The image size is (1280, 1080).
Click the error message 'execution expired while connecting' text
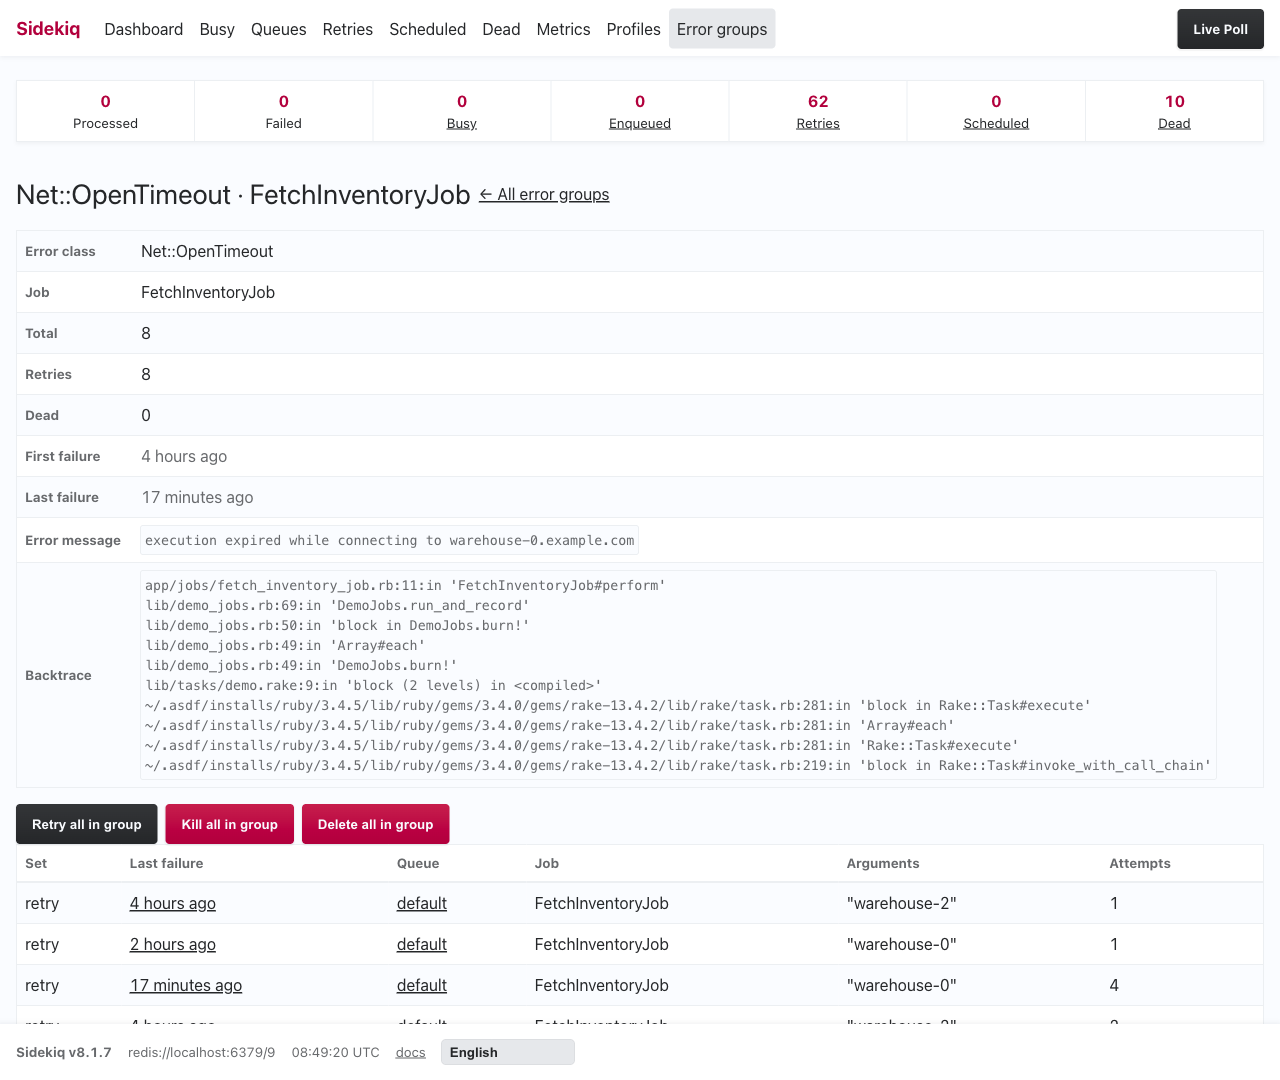390,540
